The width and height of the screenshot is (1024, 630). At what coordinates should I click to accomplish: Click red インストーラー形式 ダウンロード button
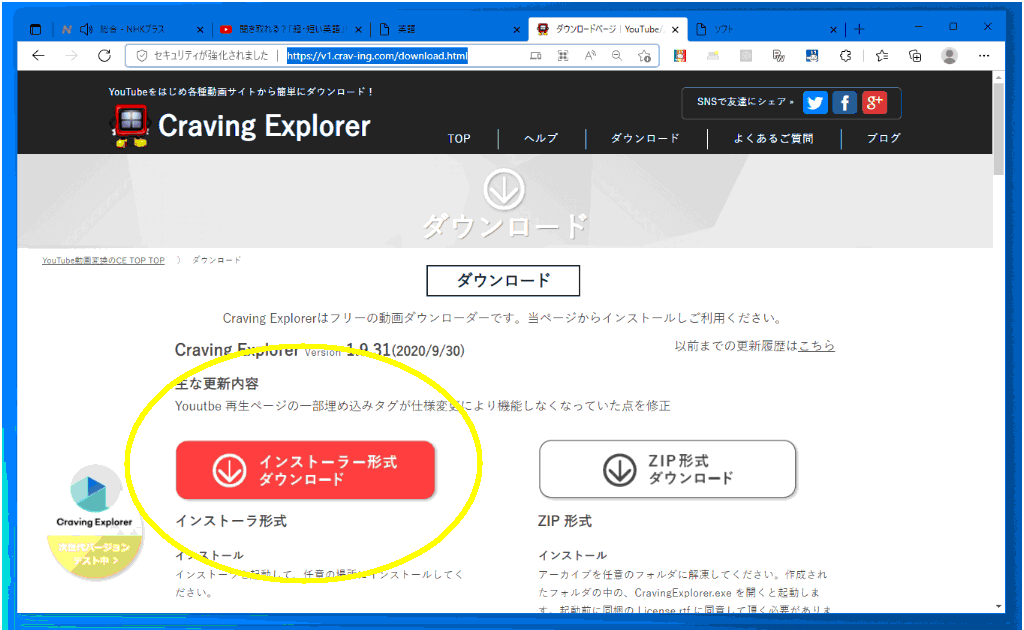[306, 470]
